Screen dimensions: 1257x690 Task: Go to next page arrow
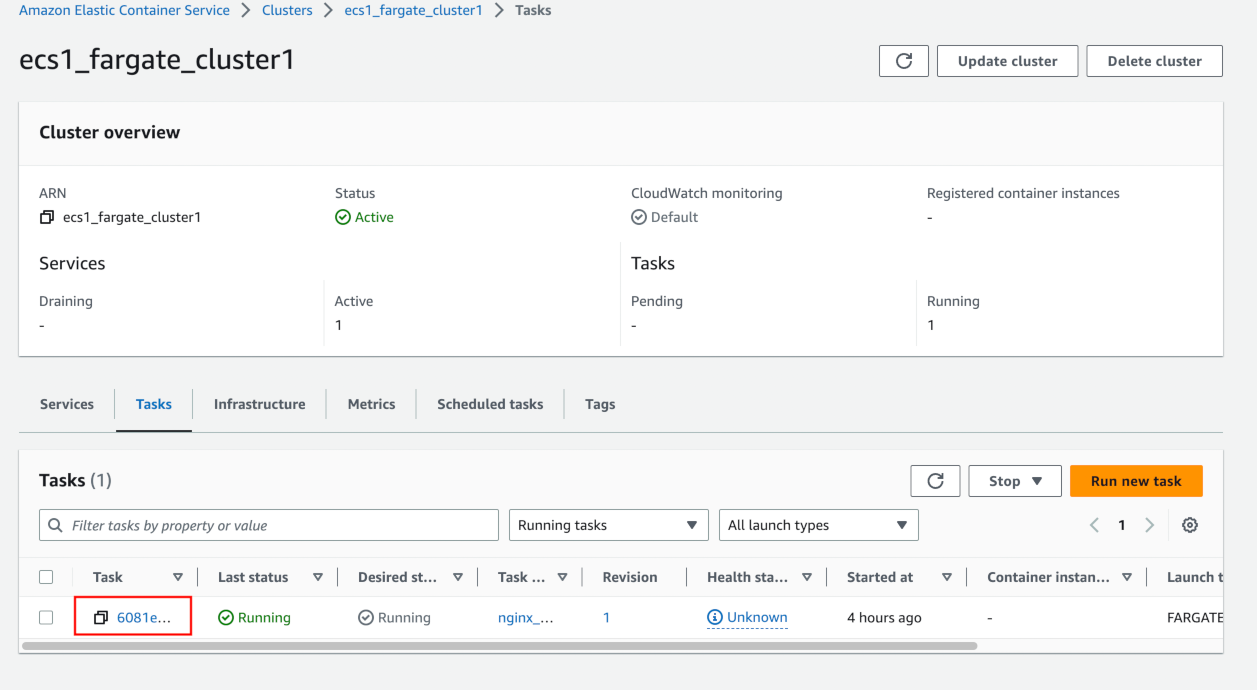(1149, 525)
